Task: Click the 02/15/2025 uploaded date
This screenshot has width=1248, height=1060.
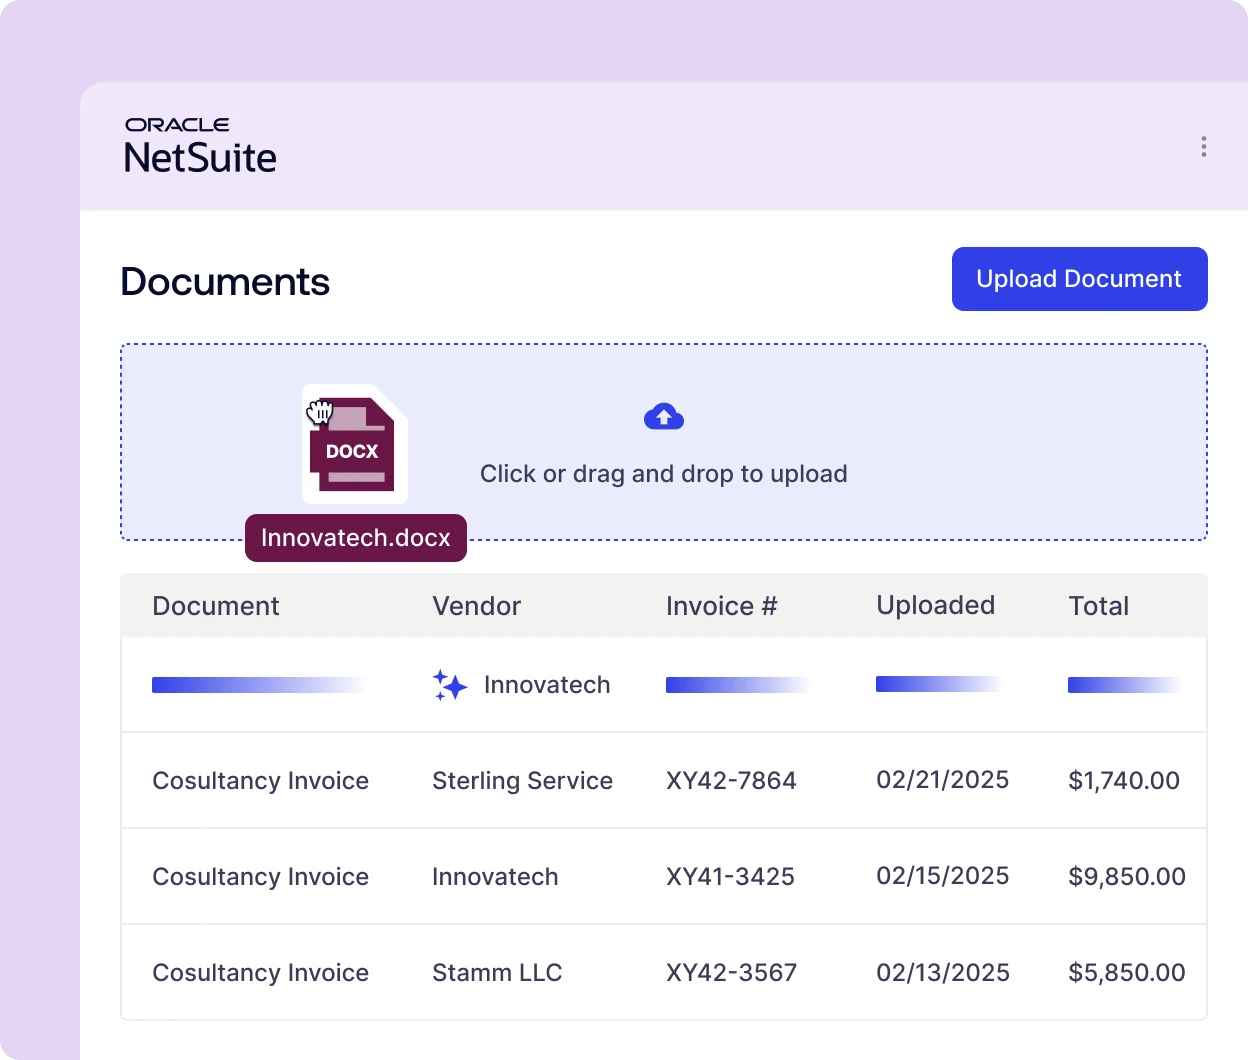Action: click(x=942, y=877)
